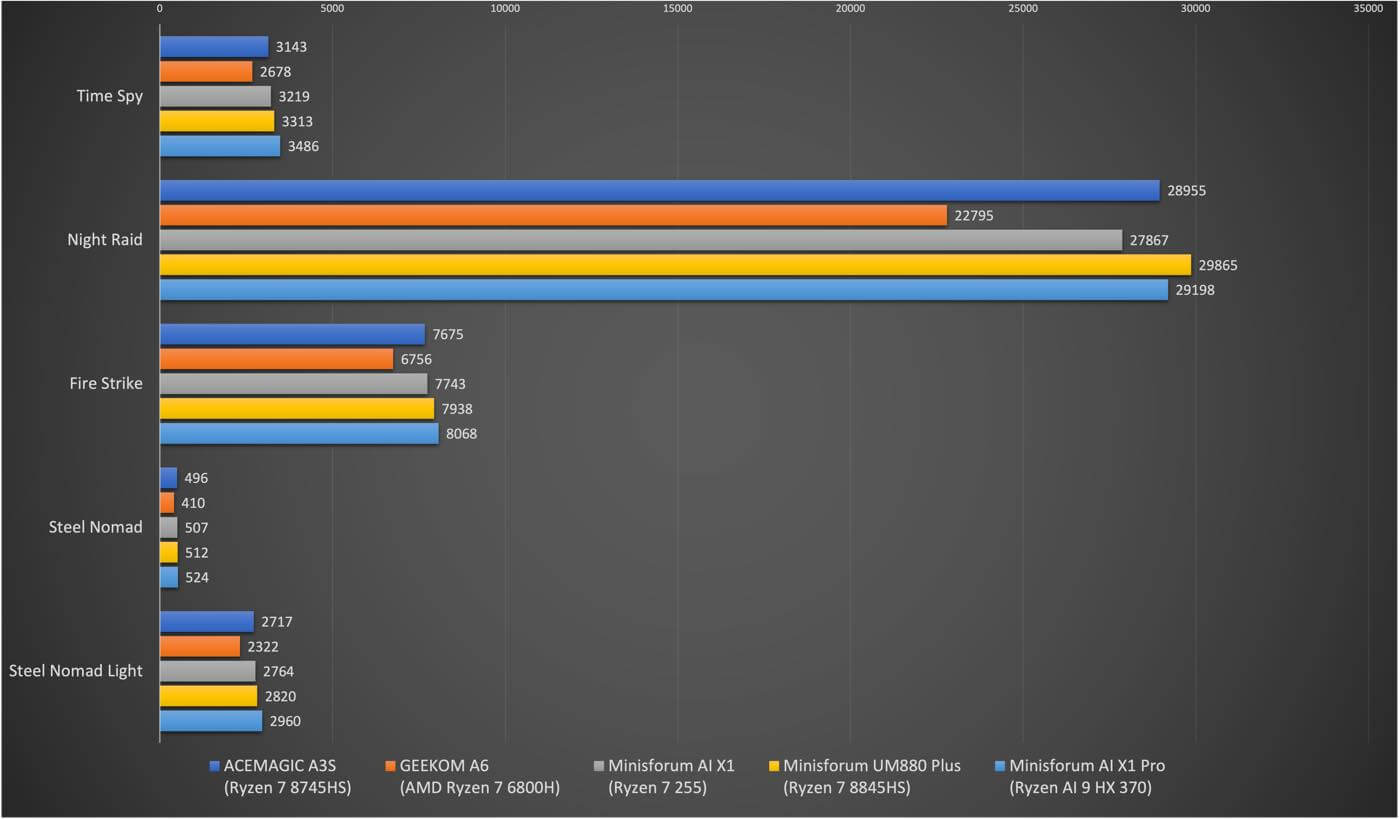Screen dimensions: 1400x819
Task: Click the 28955 data label in Night Raid
Action: [x=1186, y=190]
